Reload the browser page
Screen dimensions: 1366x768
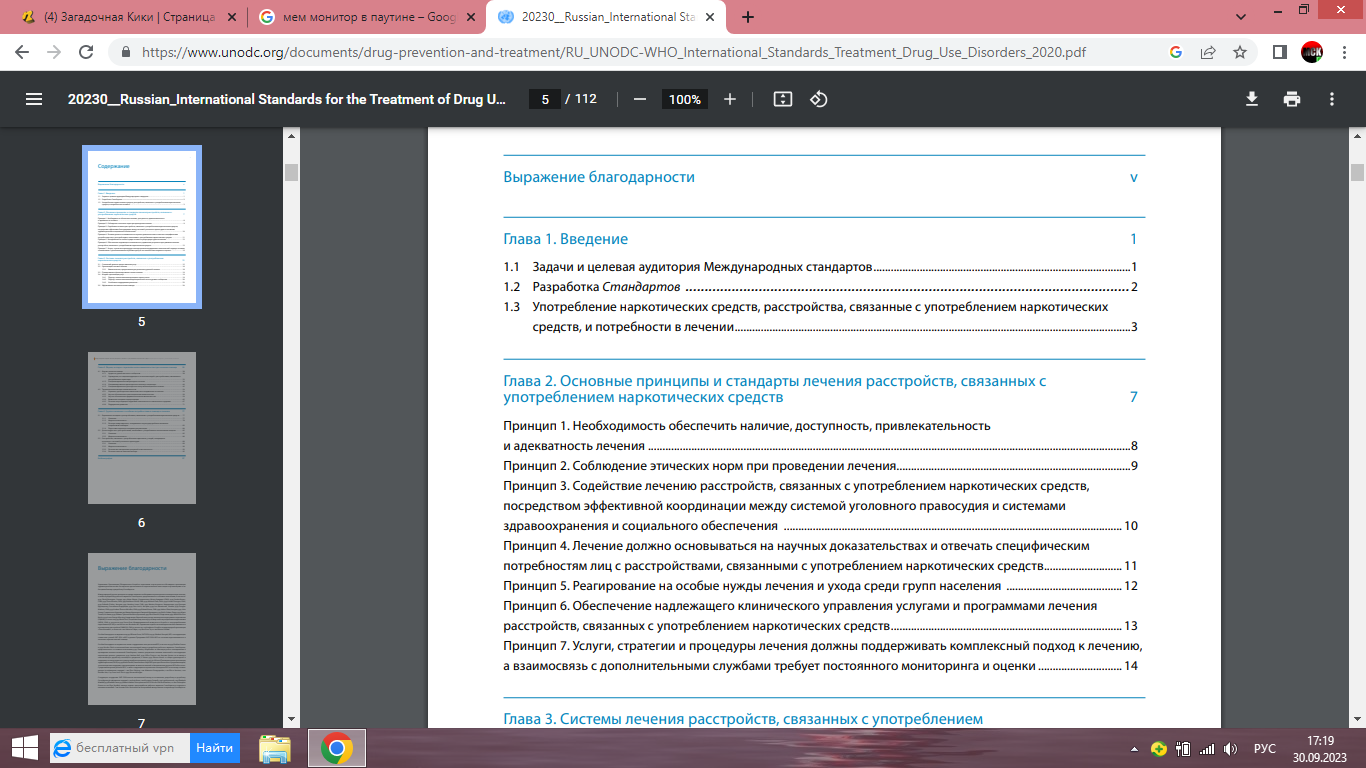pyautogui.click(x=86, y=52)
